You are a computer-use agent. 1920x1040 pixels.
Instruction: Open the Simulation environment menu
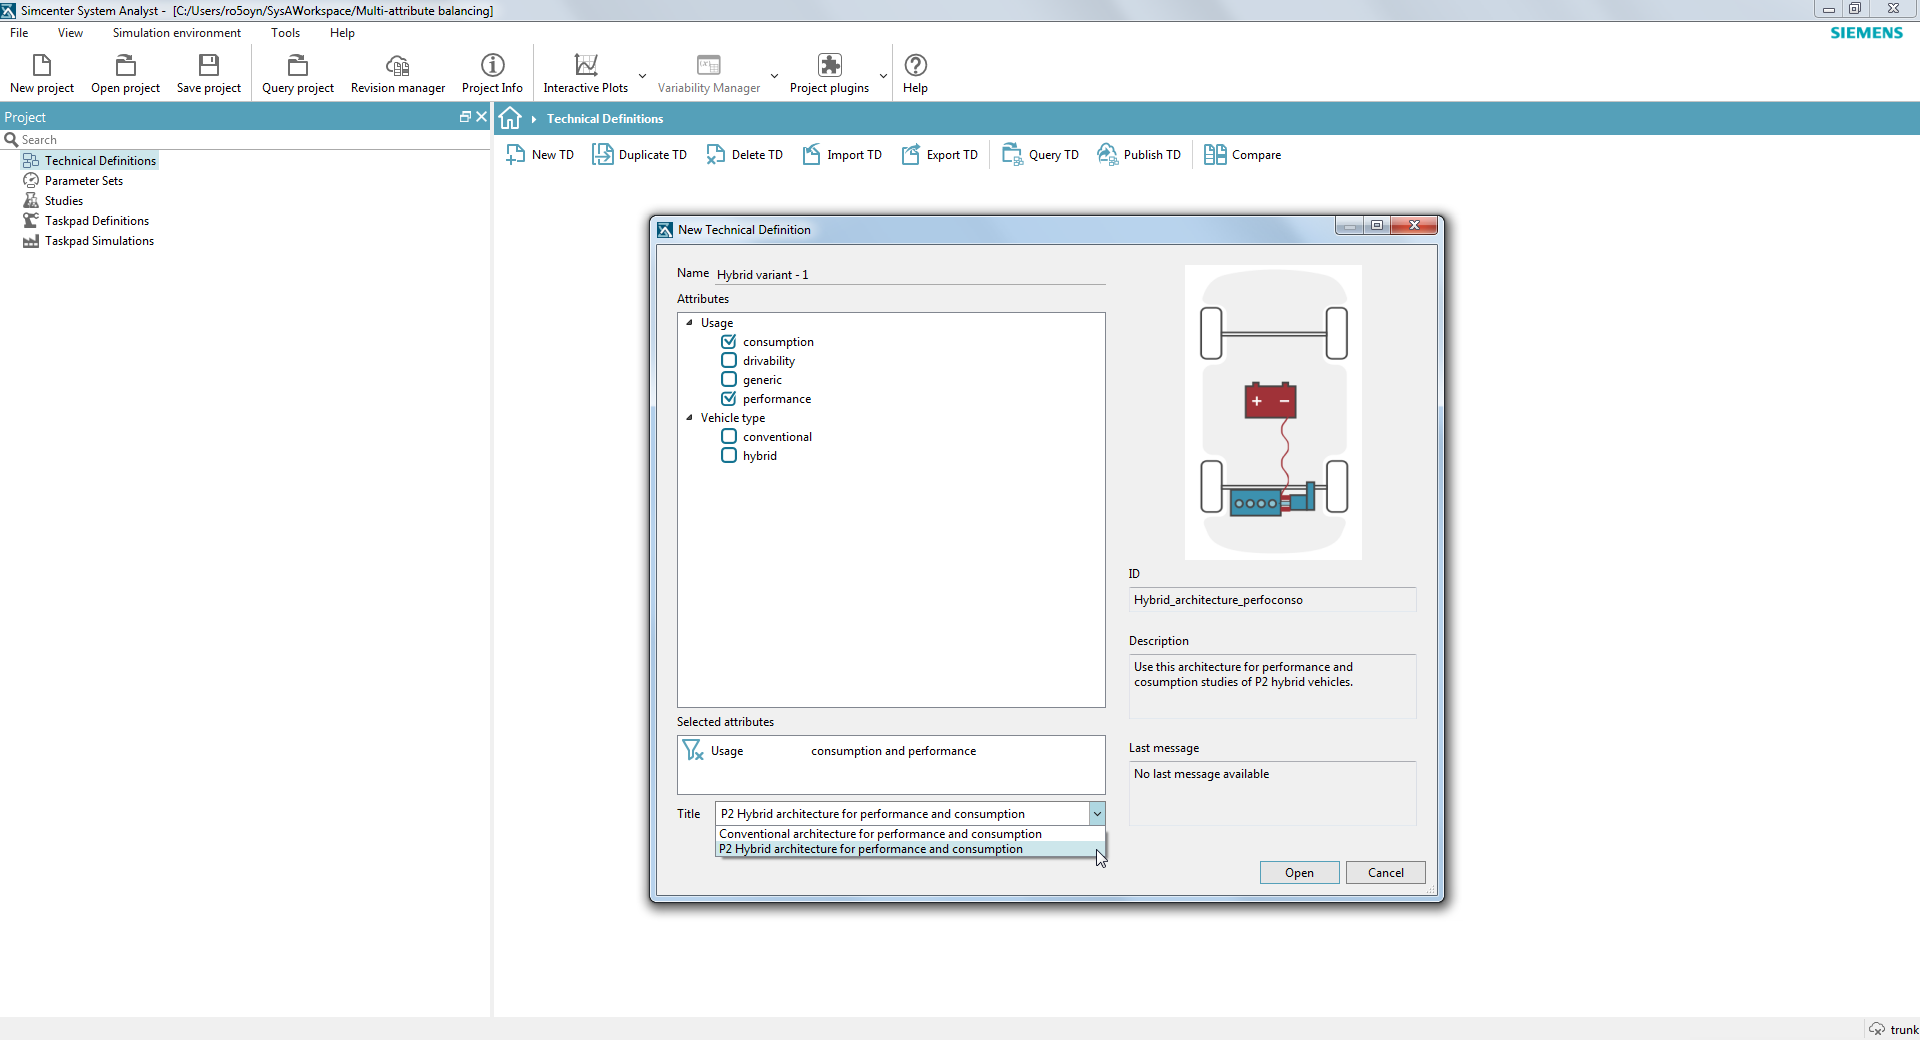tap(176, 33)
